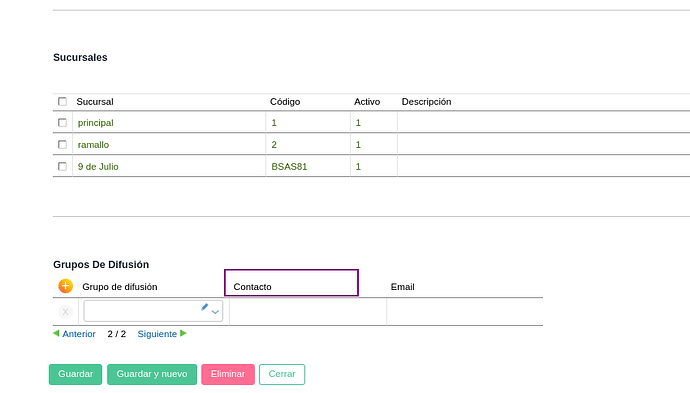Viewport: 690px width, 393px height.
Task: Check the box for principal branch
Action: point(62,123)
